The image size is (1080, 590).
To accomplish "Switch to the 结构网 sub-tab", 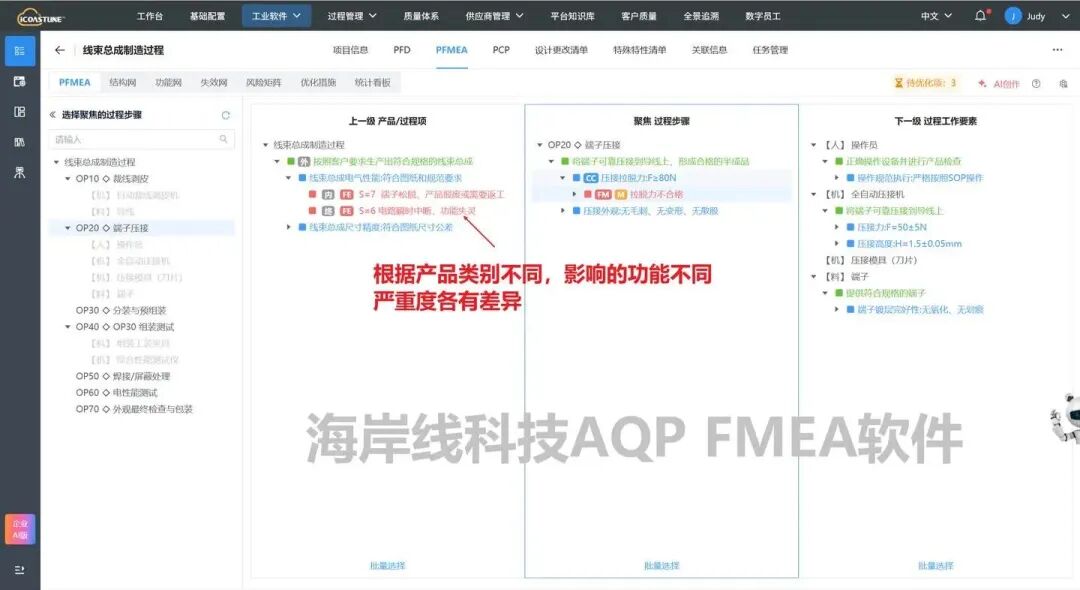I will pyautogui.click(x=123, y=83).
